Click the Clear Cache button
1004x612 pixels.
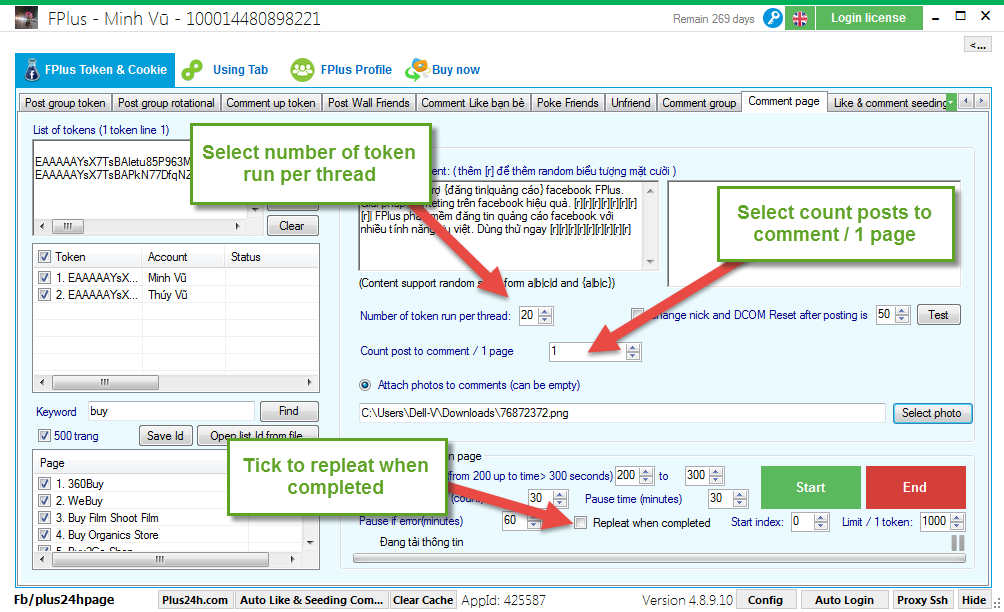pyautogui.click(x=423, y=600)
